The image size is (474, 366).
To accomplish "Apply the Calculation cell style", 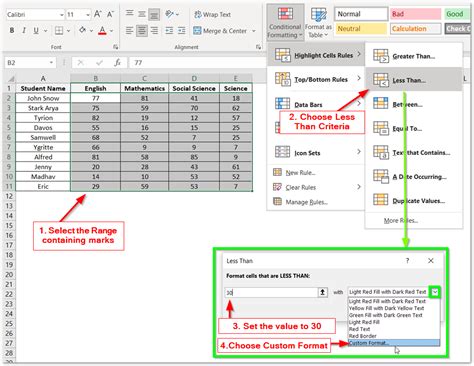I will 416,29.
